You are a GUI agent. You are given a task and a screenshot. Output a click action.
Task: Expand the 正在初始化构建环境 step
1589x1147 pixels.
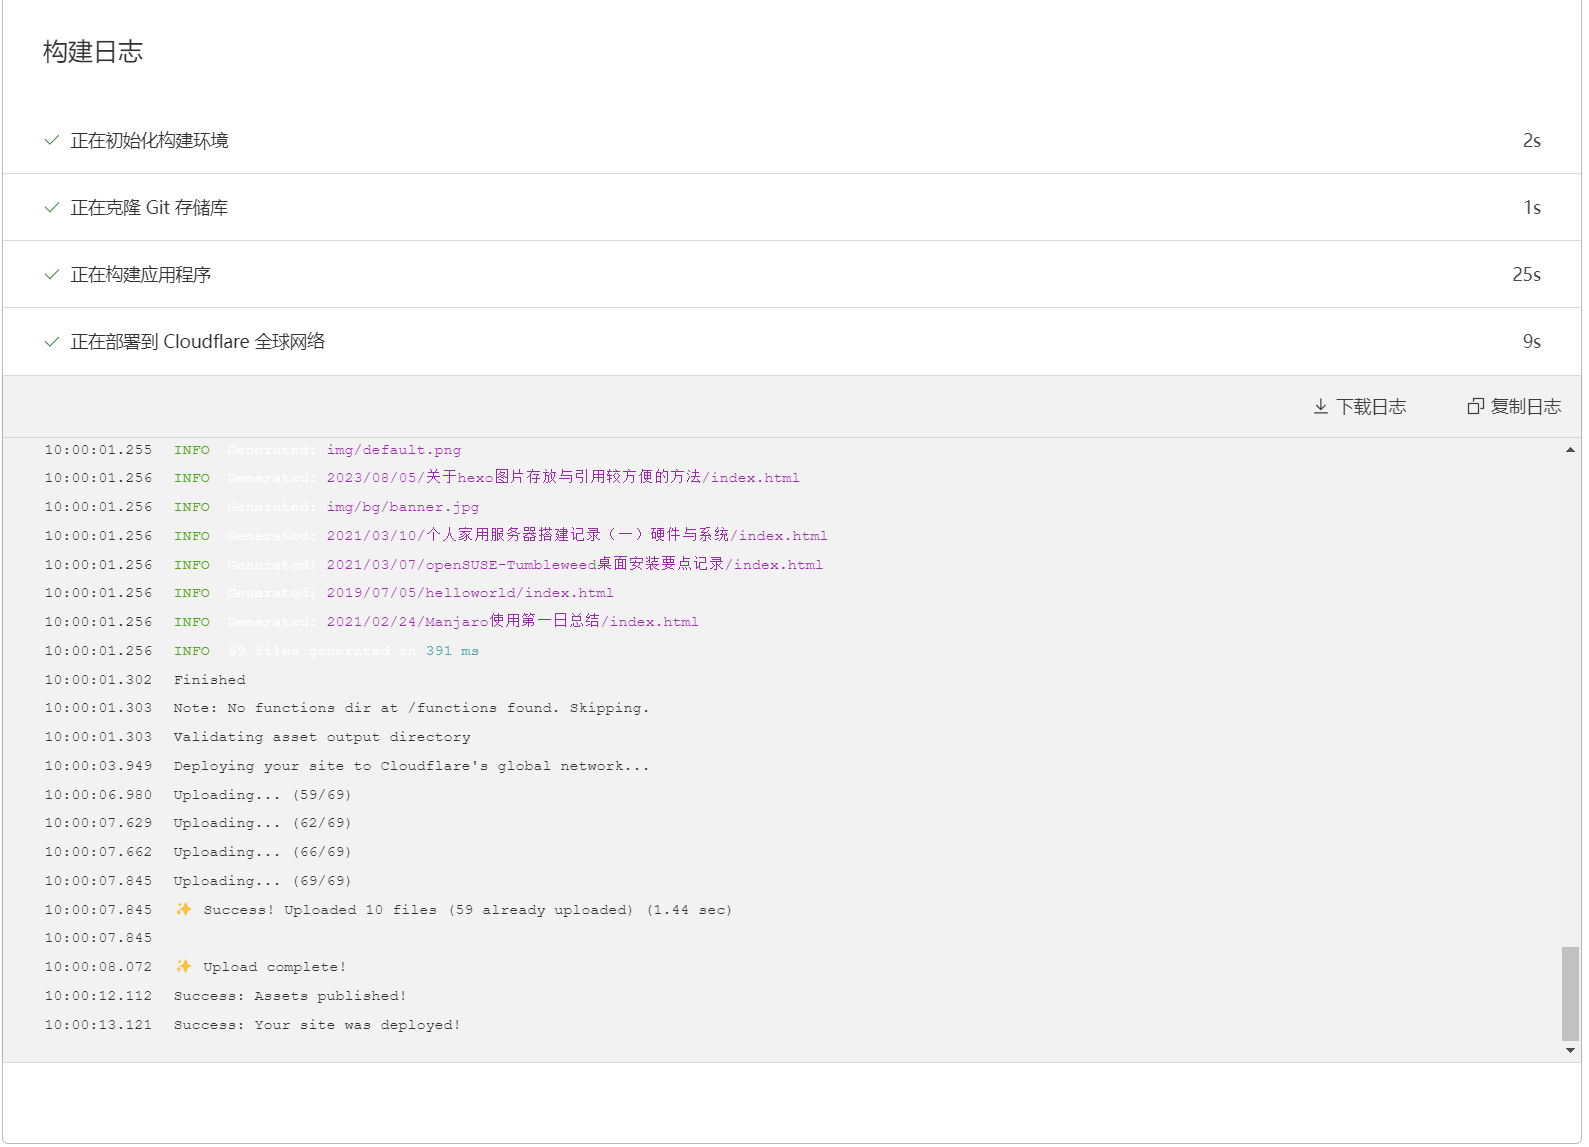click(x=150, y=141)
